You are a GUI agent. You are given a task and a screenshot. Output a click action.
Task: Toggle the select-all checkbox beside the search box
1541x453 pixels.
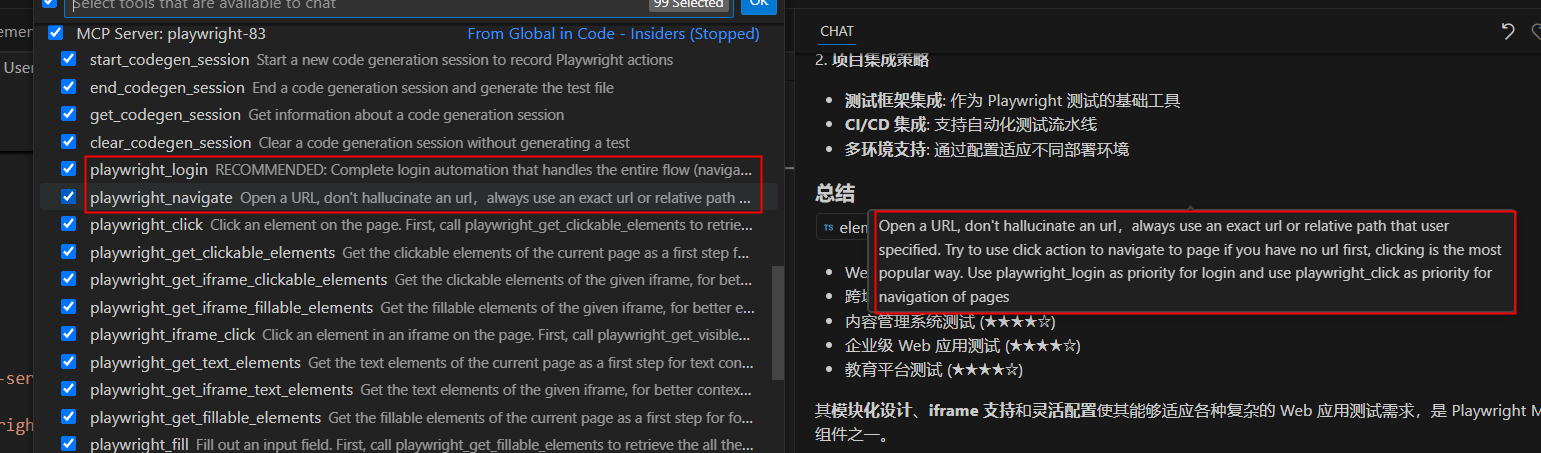50,4
